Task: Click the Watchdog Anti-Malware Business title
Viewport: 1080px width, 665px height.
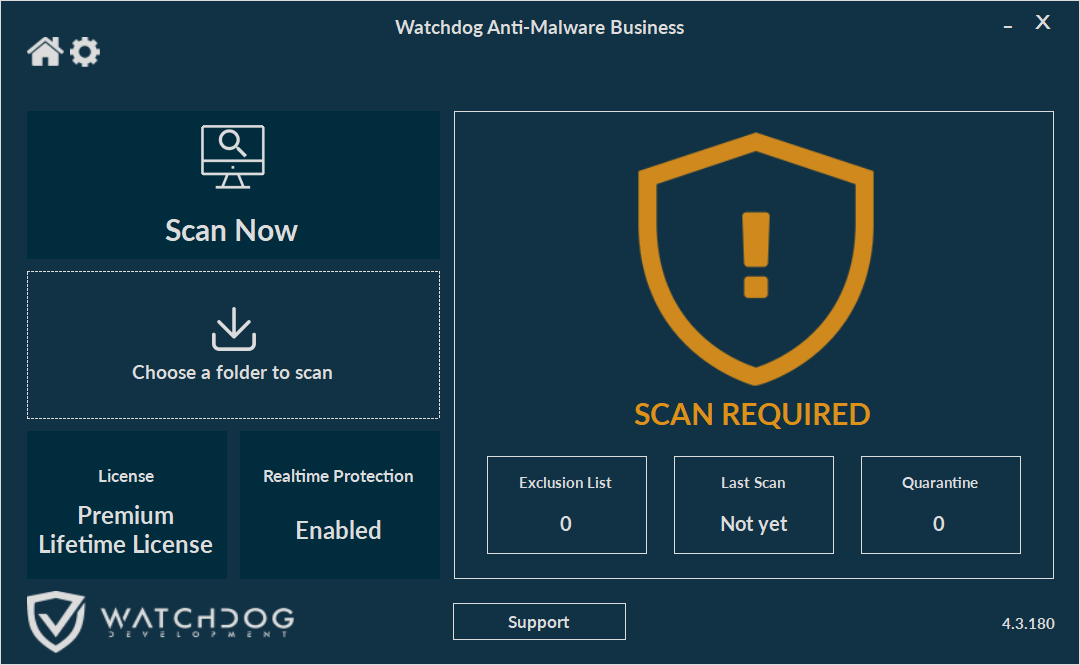Action: (539, 28)
